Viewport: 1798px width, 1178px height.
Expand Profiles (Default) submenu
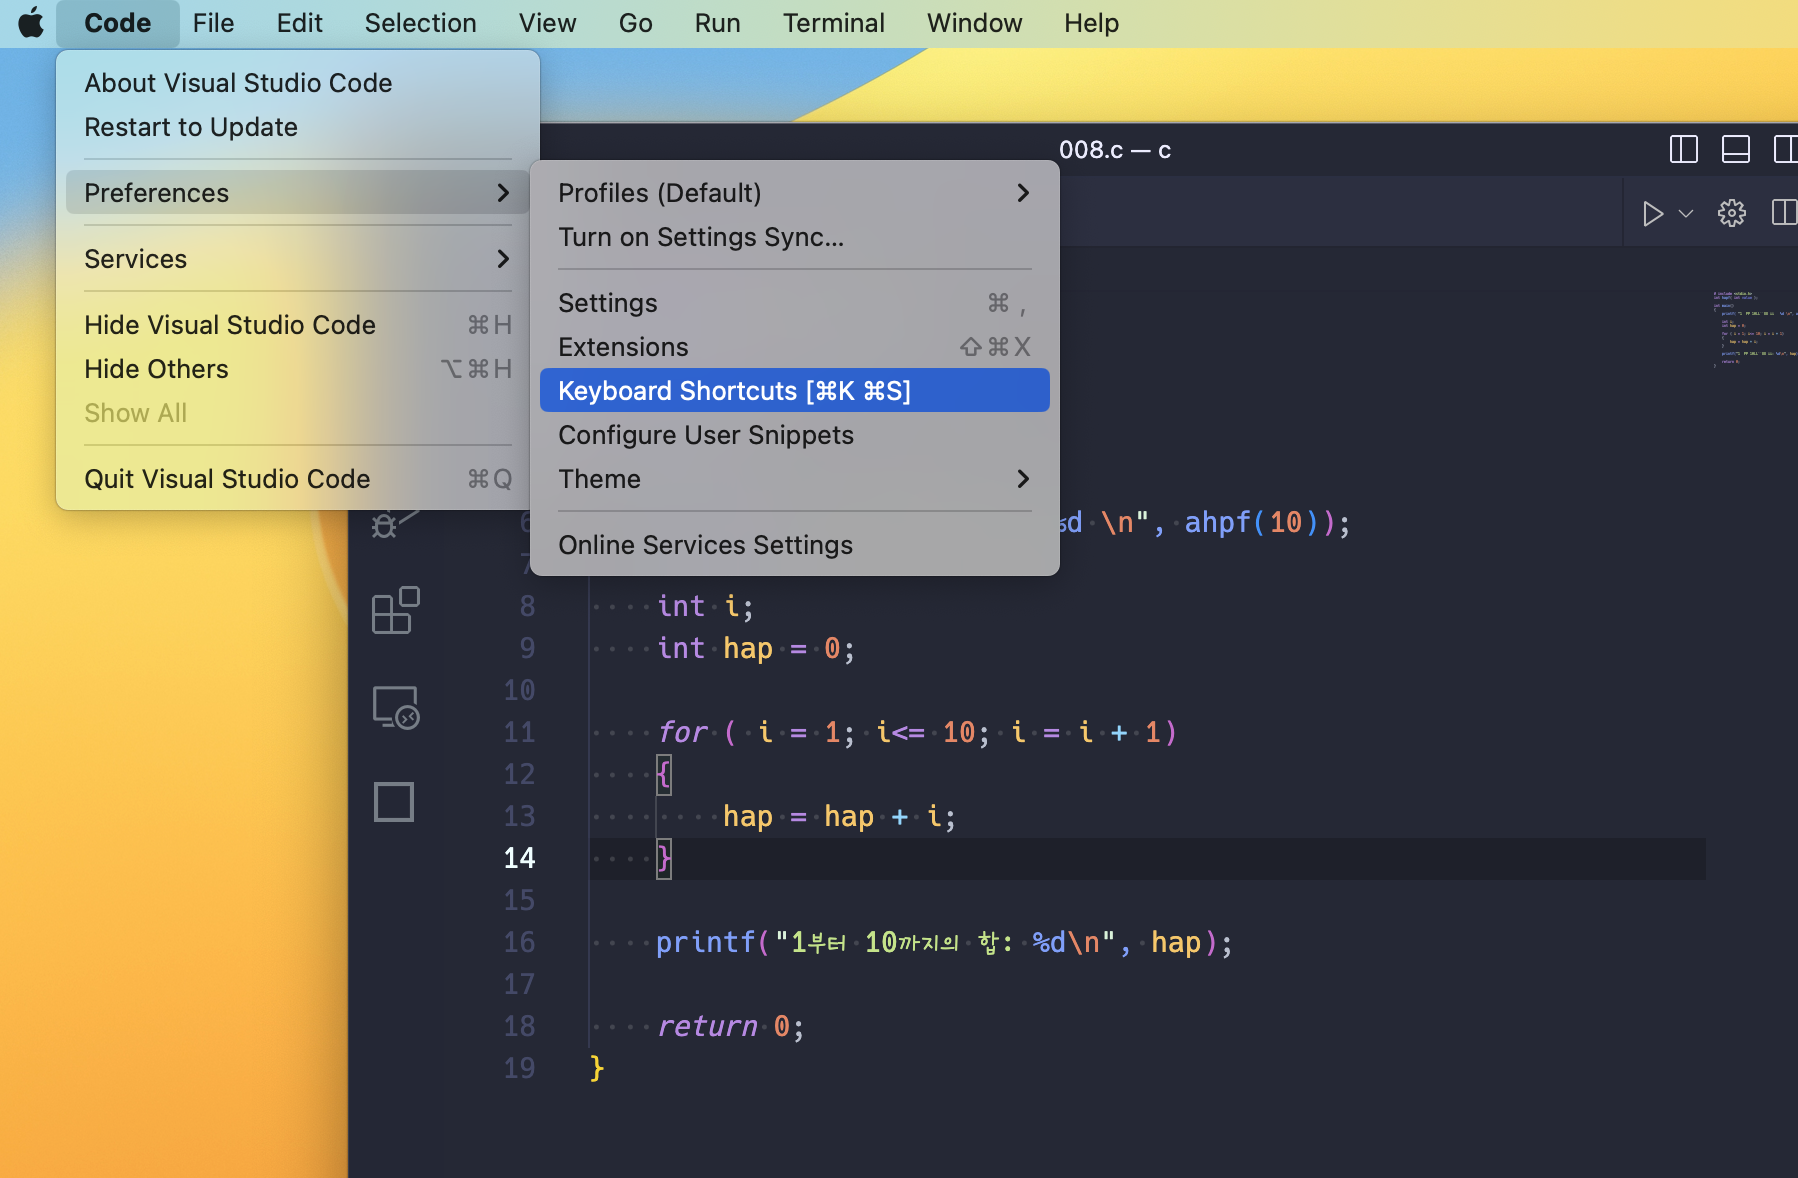(x=794, y=193)
